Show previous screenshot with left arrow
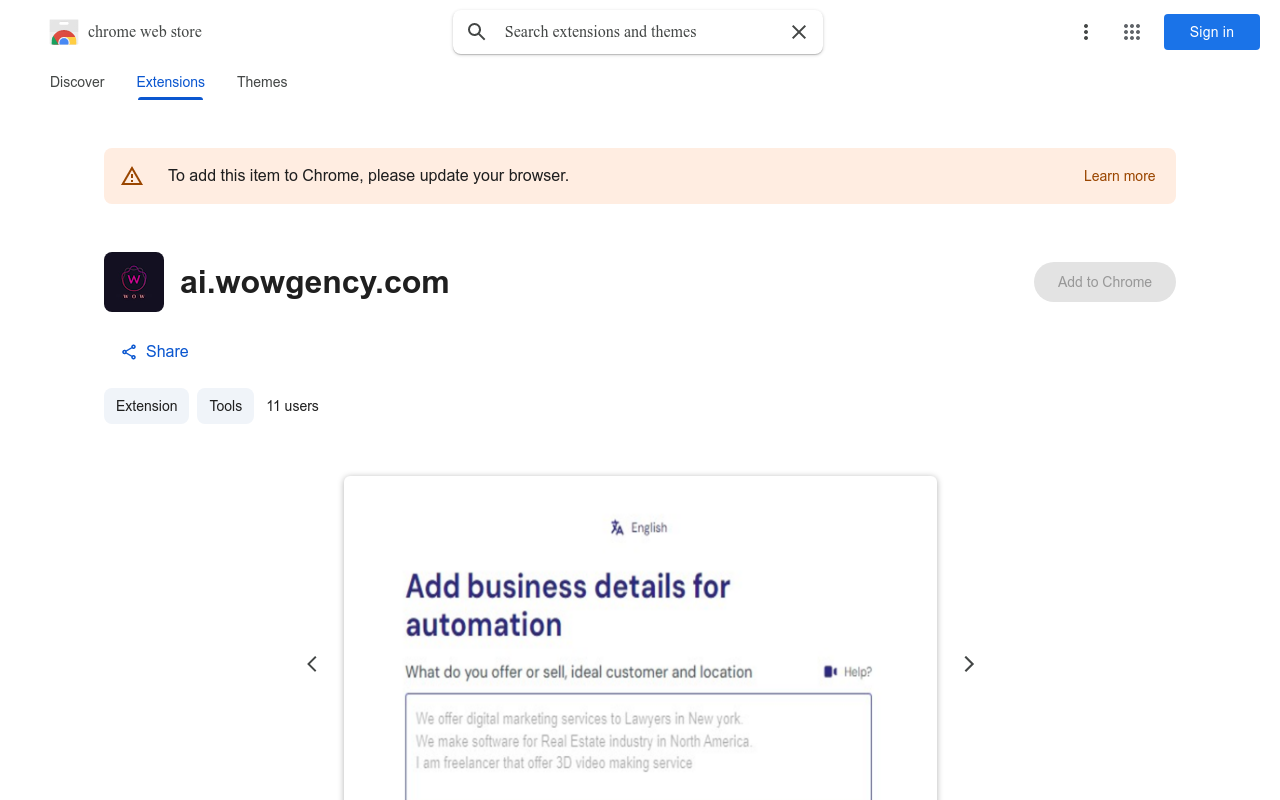Screen dimensions: 1280x800 coord(312,664)
